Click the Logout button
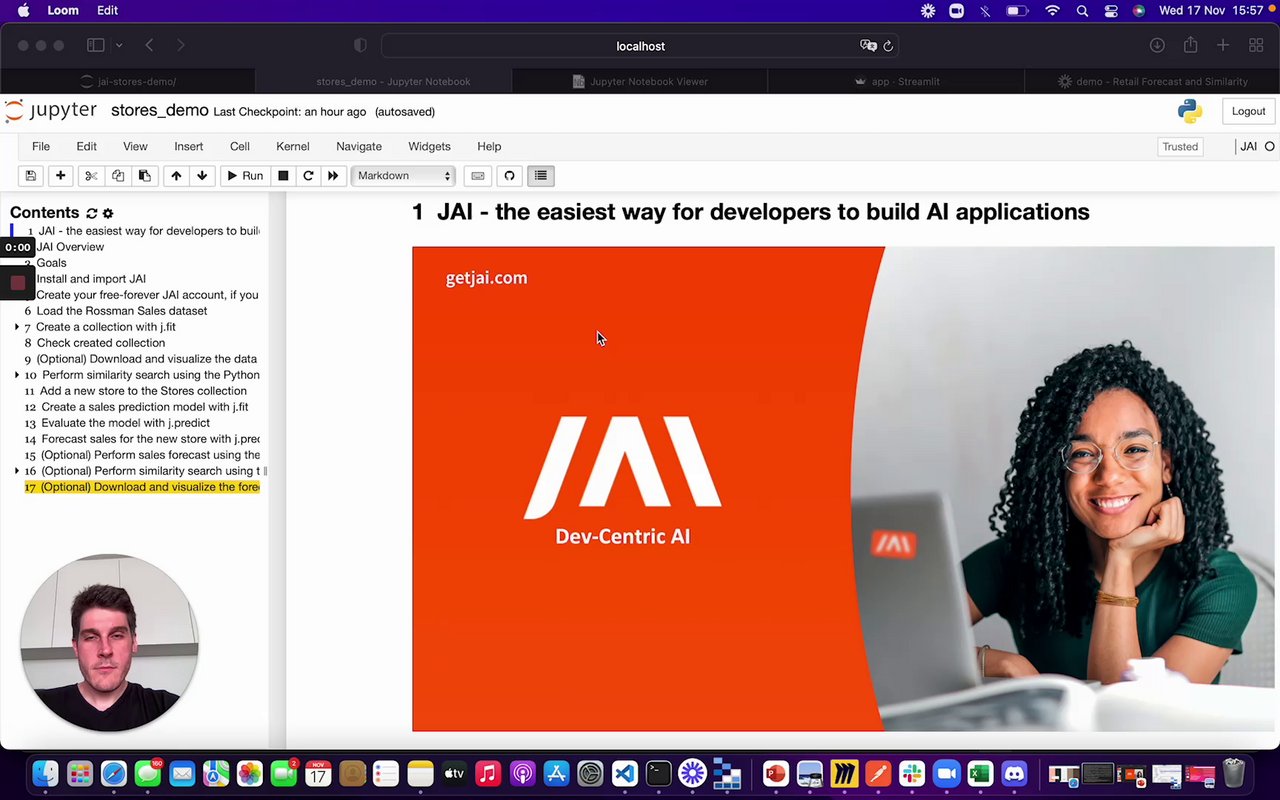The height and width of the screenshot is (800, 1280). pyautogui.click(x=1248, y=111)
